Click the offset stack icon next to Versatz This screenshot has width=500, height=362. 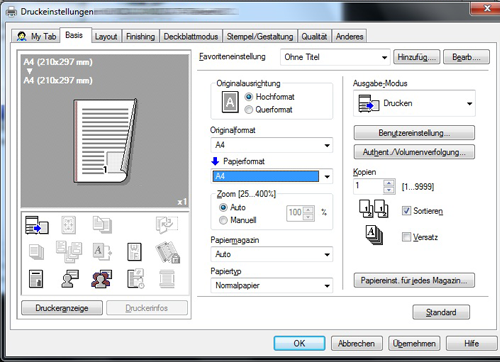click(x=374, y=235)
